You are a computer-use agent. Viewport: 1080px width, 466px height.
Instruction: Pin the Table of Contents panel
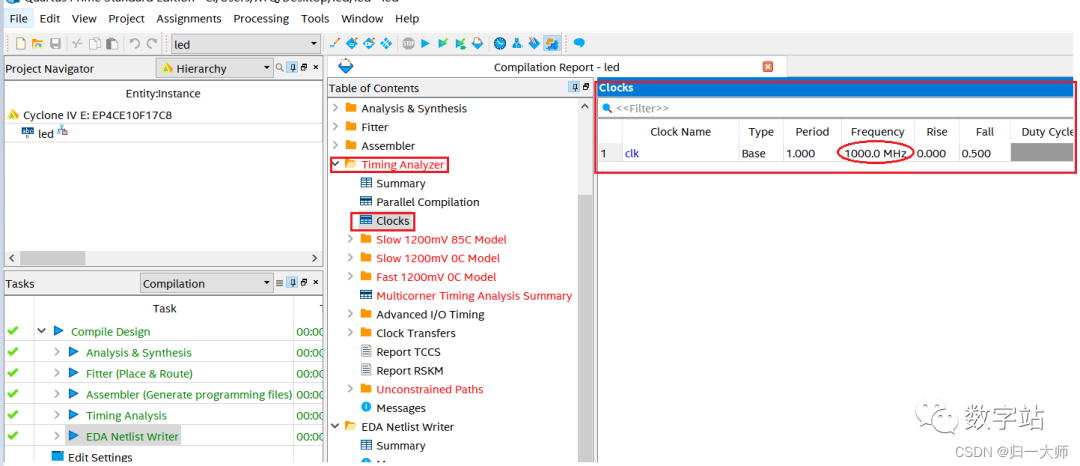574,87
